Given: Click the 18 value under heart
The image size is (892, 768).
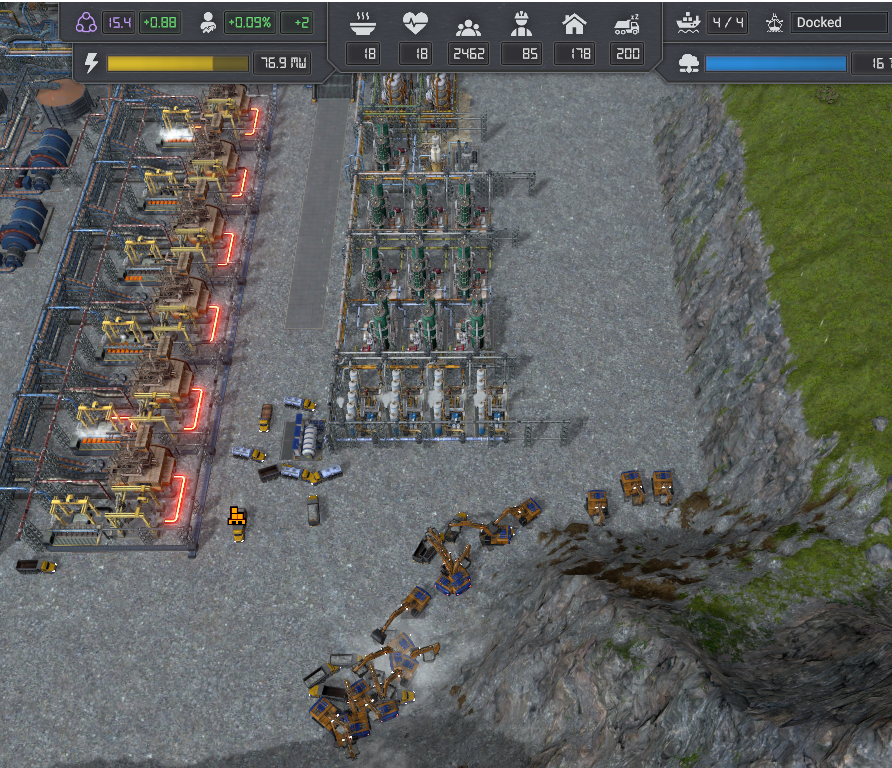Looking at the screenshot, I should [415, 53].
